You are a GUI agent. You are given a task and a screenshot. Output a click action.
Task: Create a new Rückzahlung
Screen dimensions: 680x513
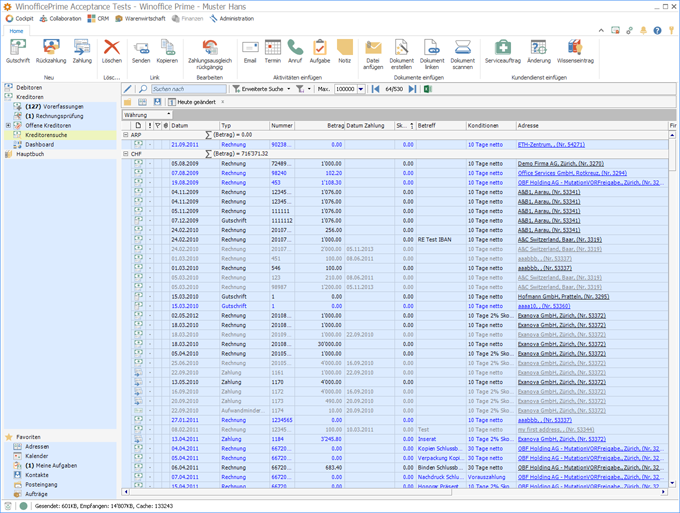(x=51, y=51)
